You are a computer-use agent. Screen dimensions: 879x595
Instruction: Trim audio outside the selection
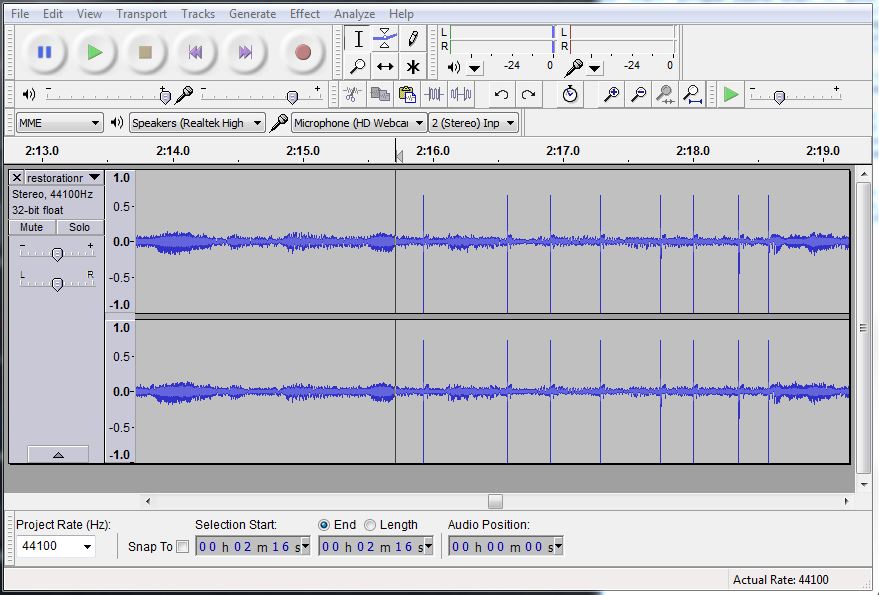click(x=434, y=94)
